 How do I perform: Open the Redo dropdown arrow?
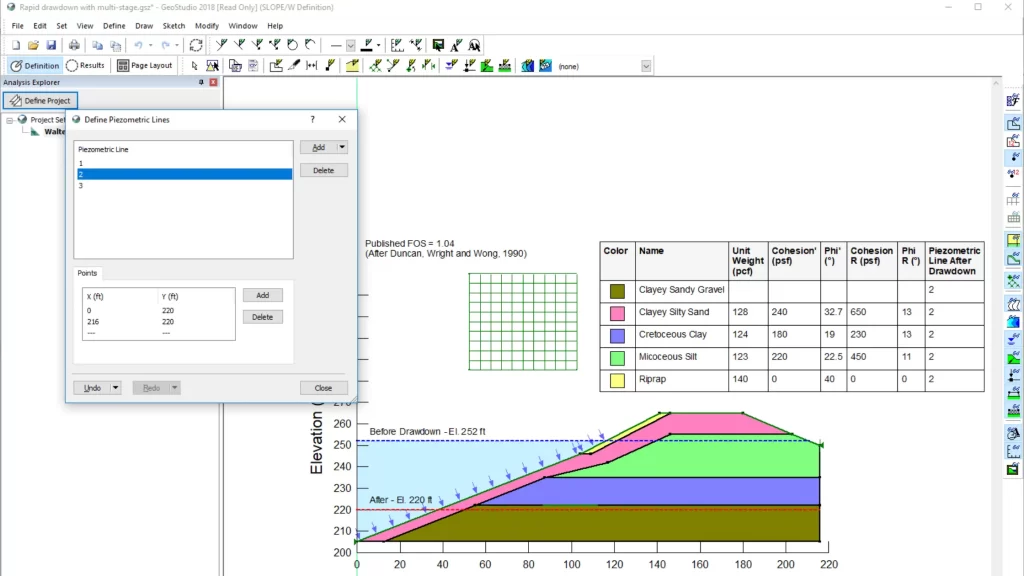pyautogui.click(x=174, y=388)
